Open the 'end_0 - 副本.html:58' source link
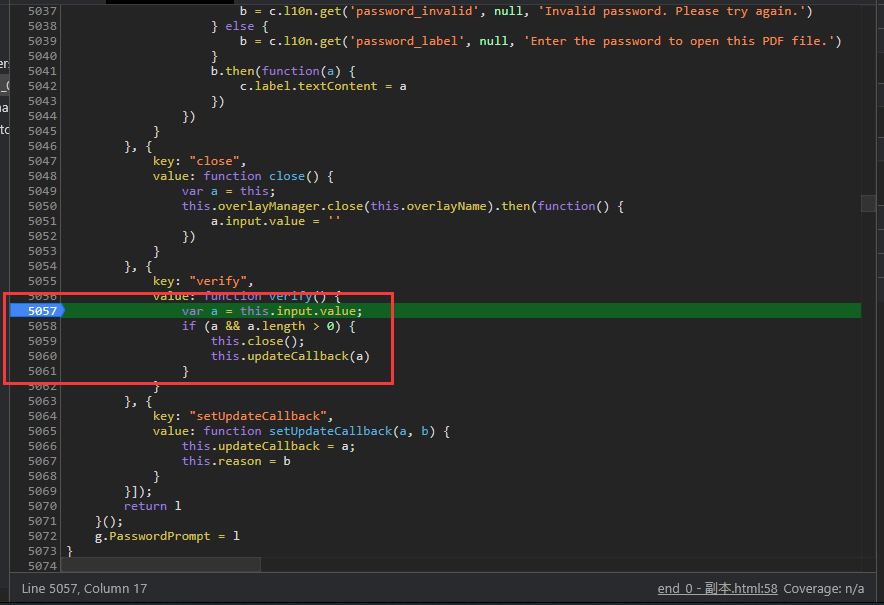The image size is (884, 605). pos(717,589)
